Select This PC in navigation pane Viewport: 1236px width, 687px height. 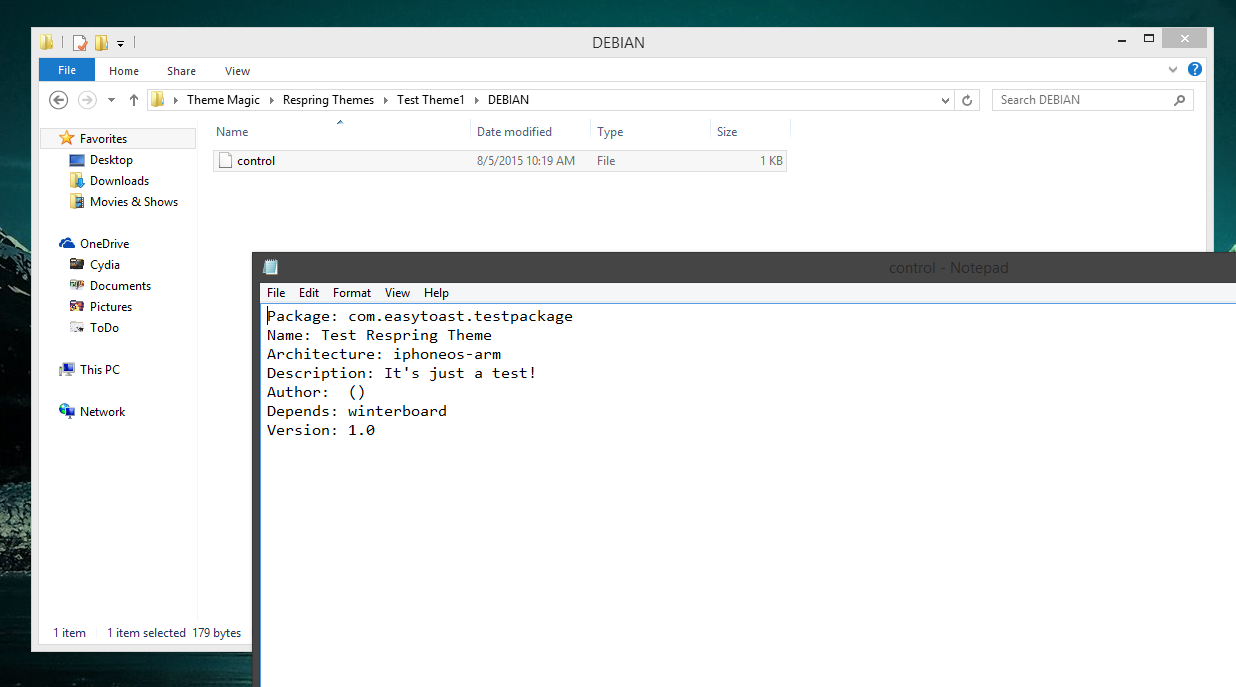(x=100, y=370)
